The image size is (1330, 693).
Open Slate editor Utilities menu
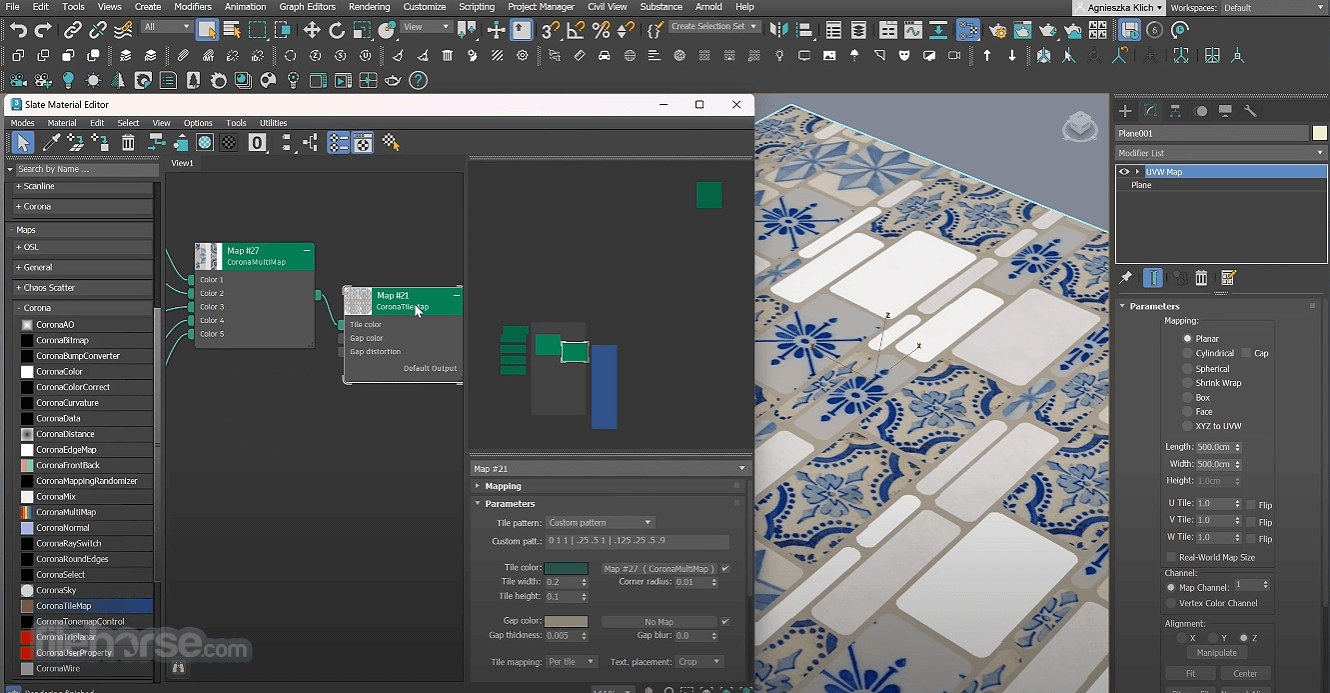click(x=273, y=123)
